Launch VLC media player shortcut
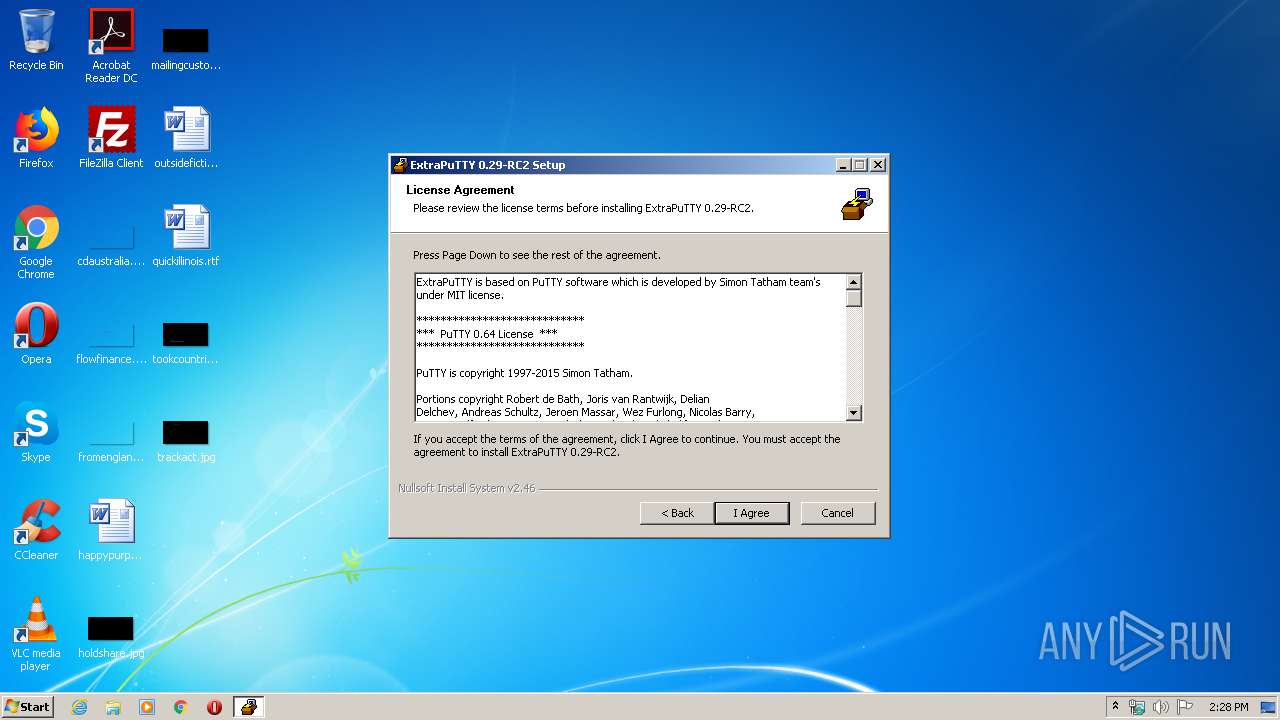The image size is (1280, 720). coord(36,634)
